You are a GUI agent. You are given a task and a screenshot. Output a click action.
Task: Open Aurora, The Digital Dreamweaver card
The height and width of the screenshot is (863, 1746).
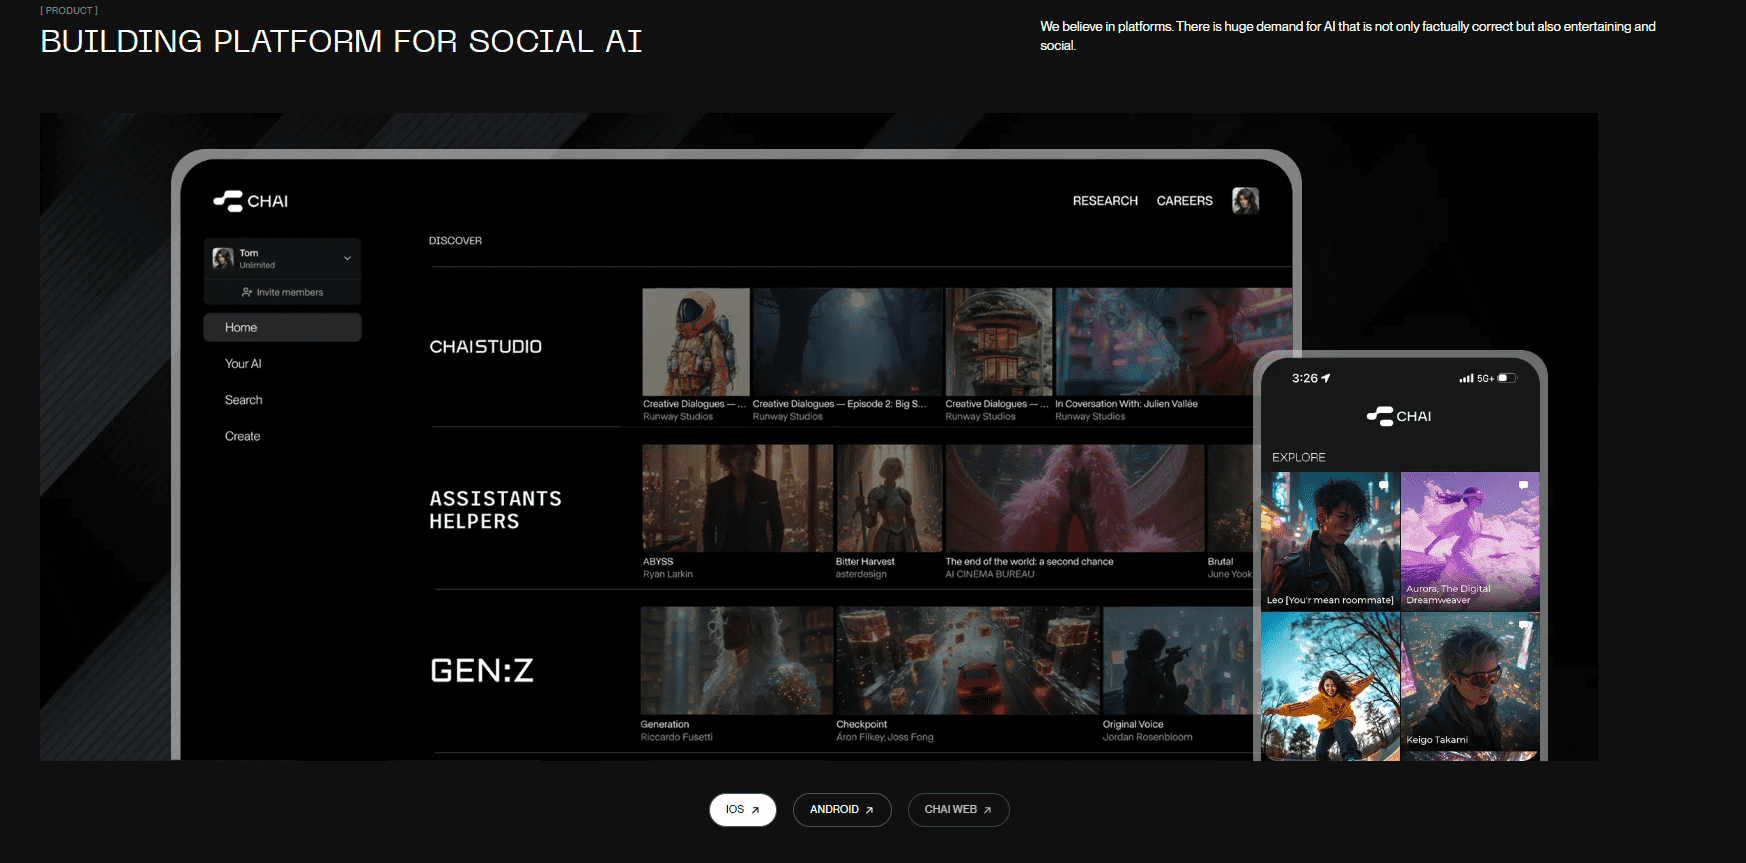(x=1470, y=541)
